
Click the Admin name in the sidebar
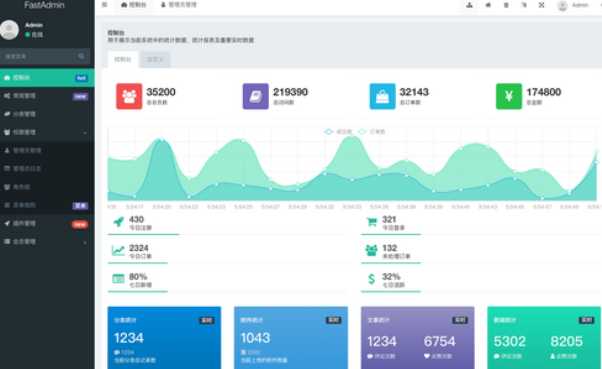coord(34,25)
